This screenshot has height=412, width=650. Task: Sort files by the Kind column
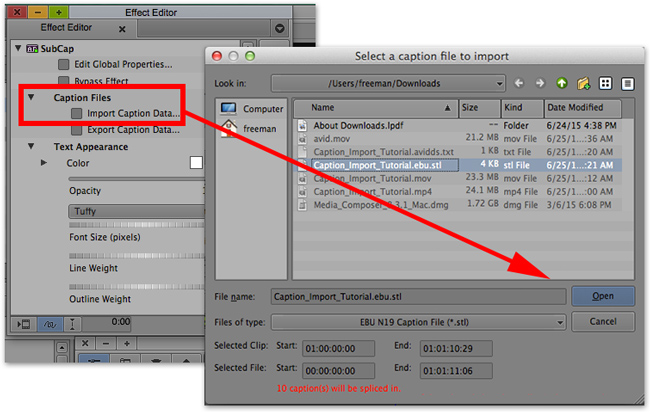tap(522, 108)
